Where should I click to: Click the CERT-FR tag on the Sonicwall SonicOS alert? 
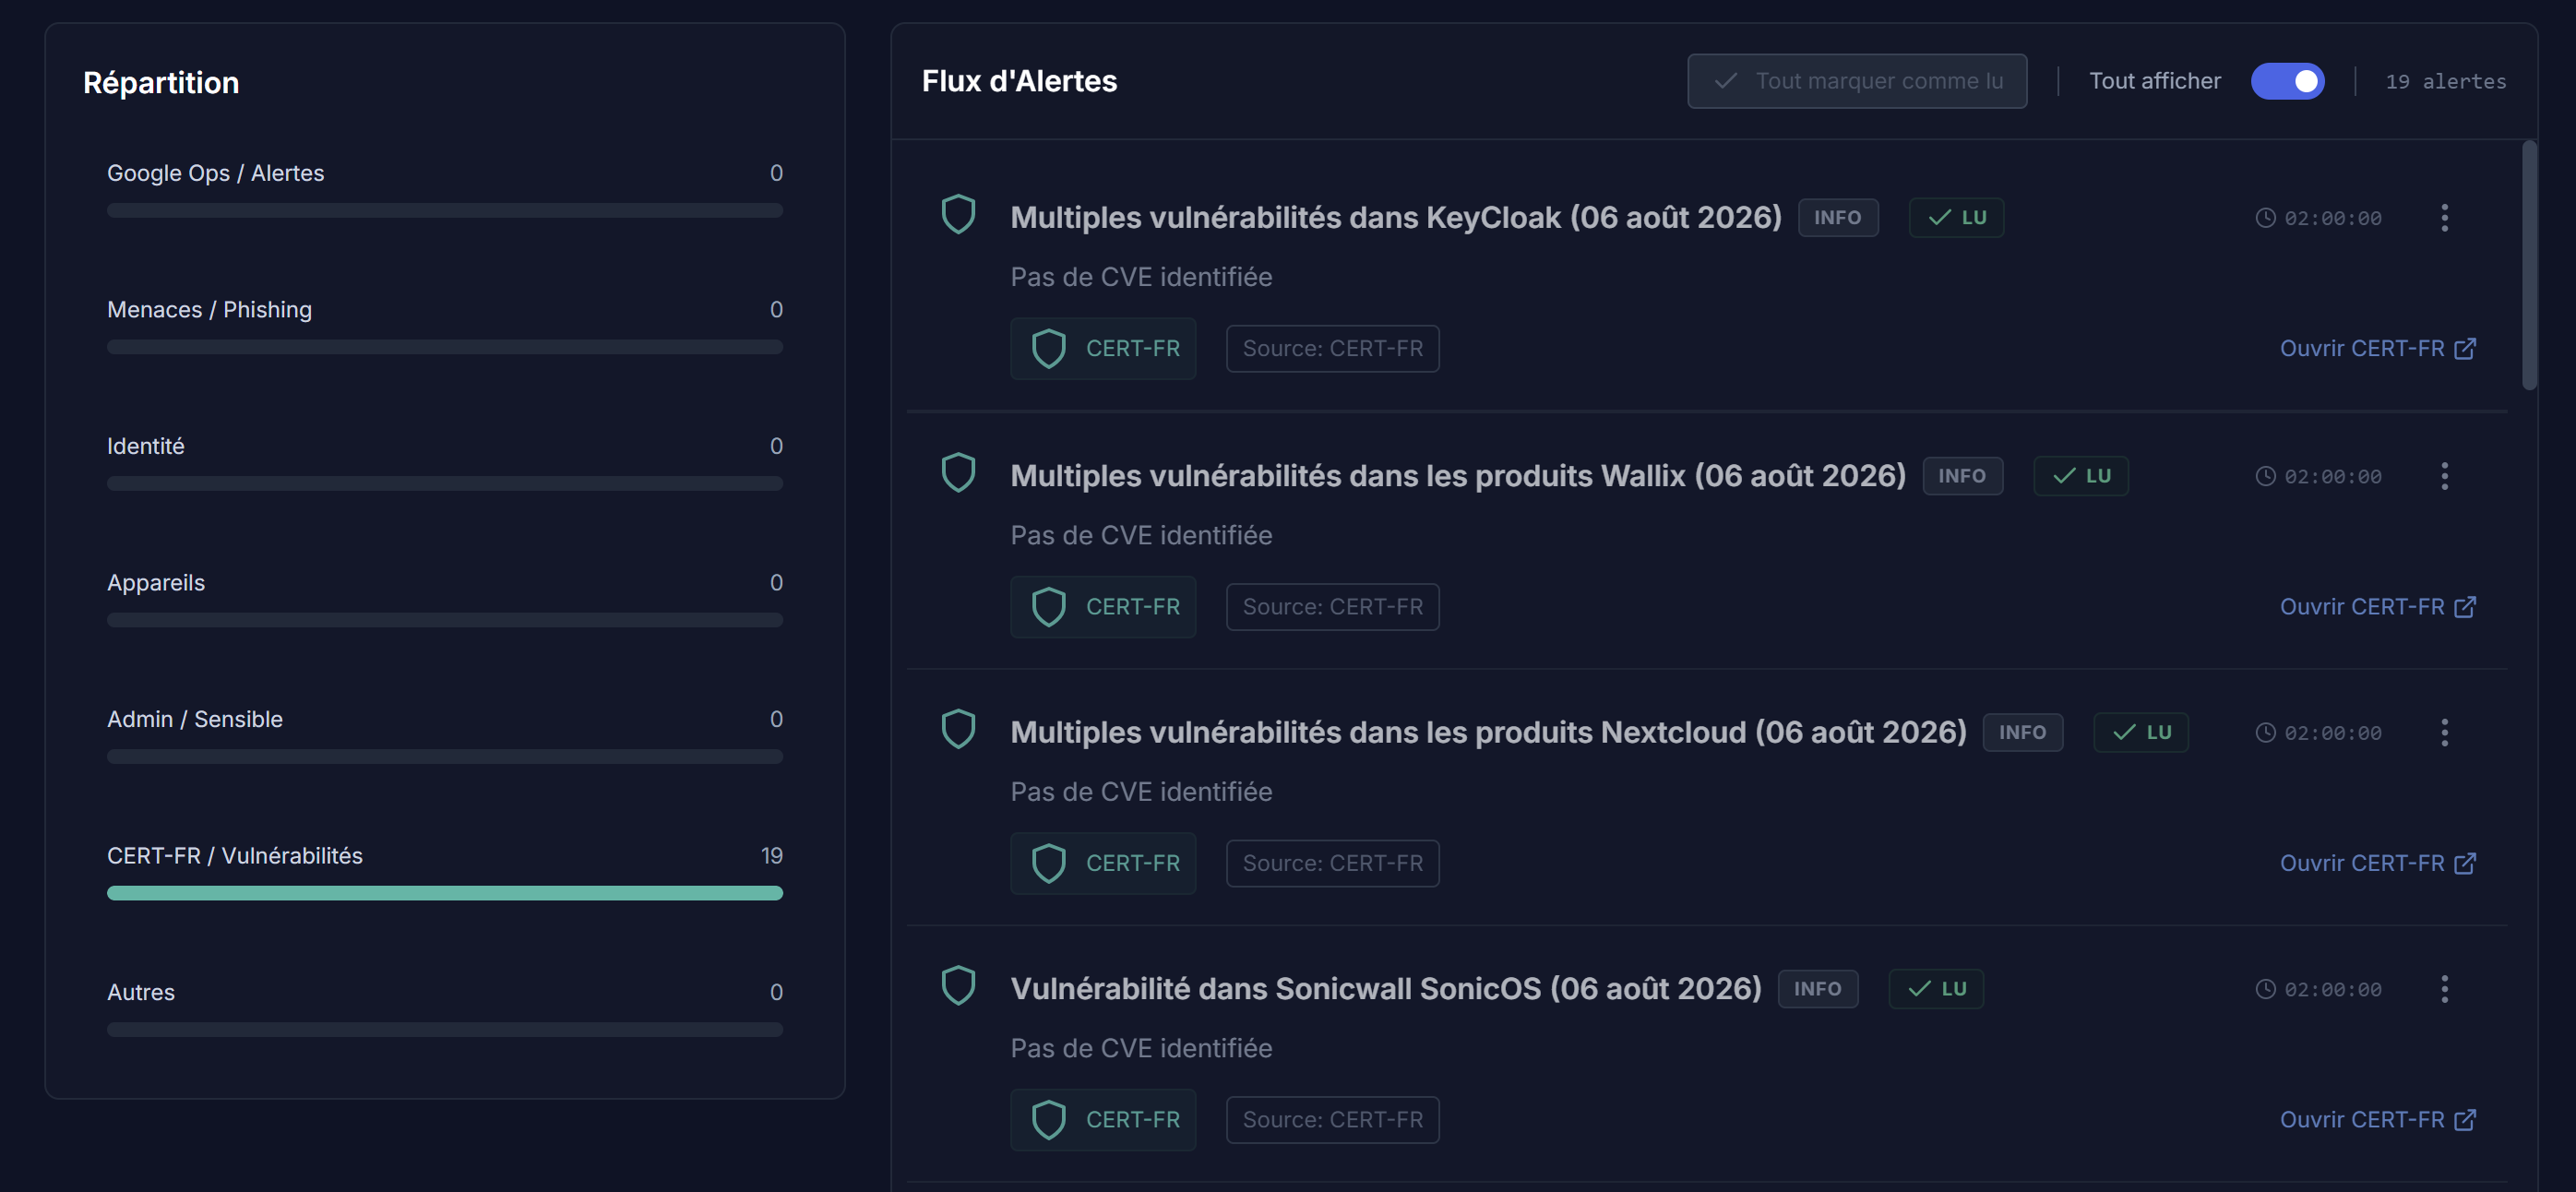click(1103, 1119)
